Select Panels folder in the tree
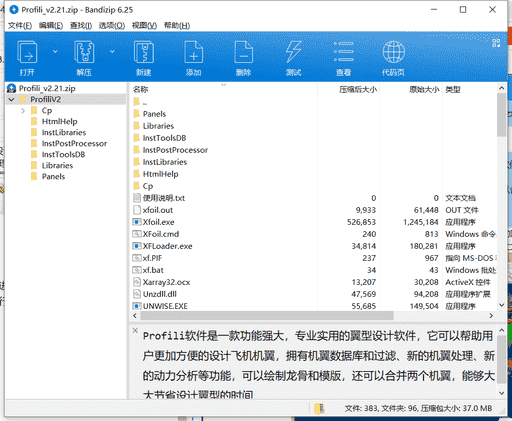 (x=53, y=176)
